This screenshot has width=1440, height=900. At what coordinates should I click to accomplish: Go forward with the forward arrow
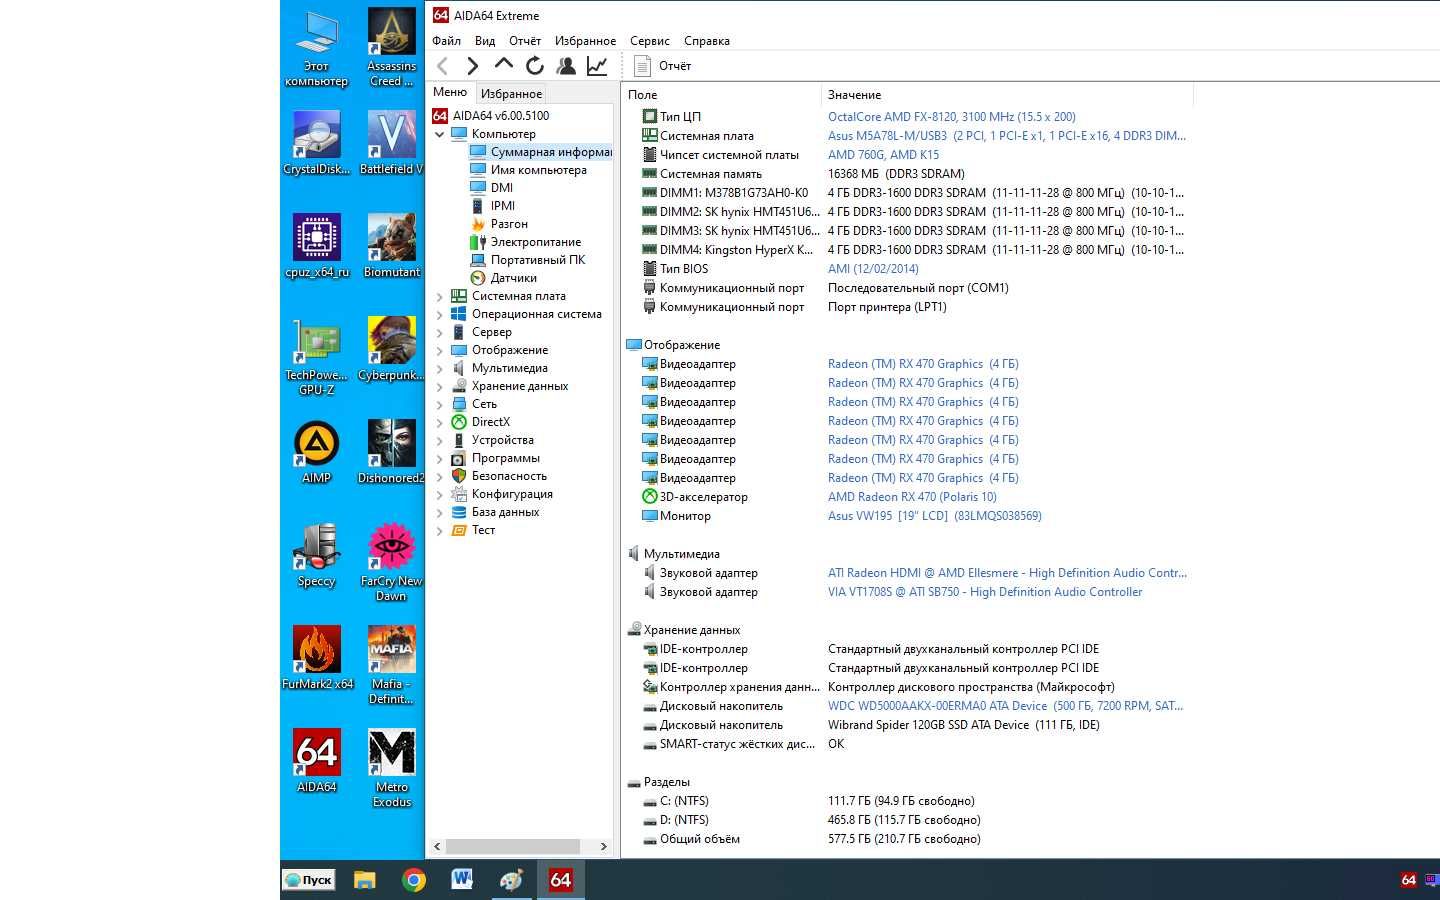point(472,66)
